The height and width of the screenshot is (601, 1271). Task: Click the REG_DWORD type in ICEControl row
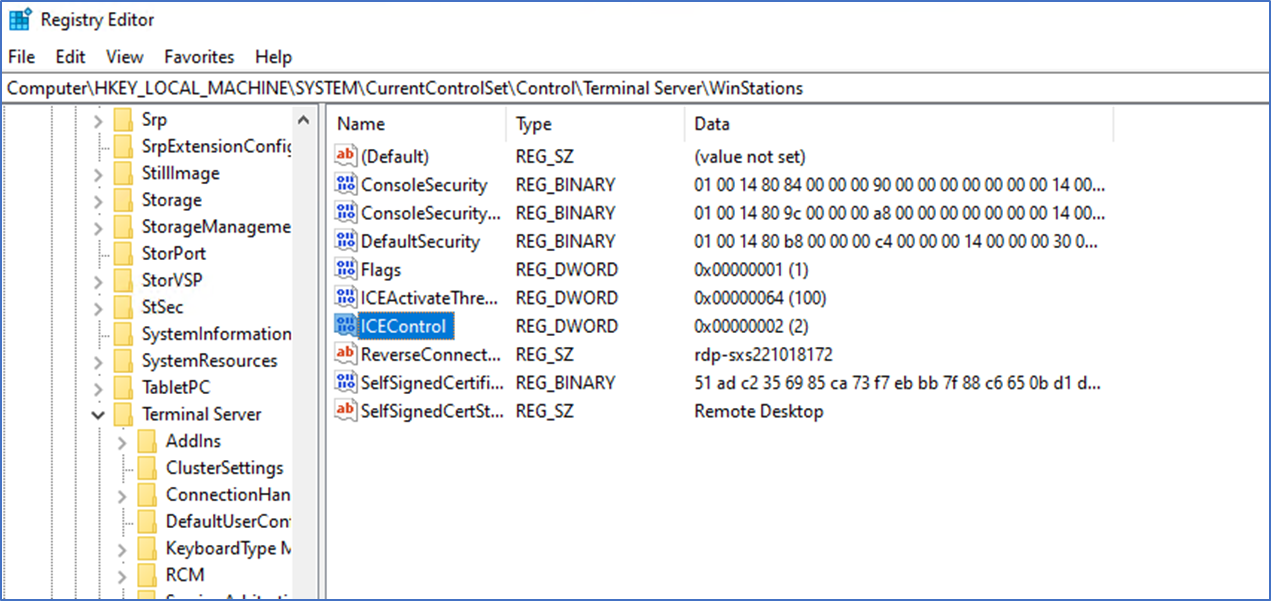(566, 326)
